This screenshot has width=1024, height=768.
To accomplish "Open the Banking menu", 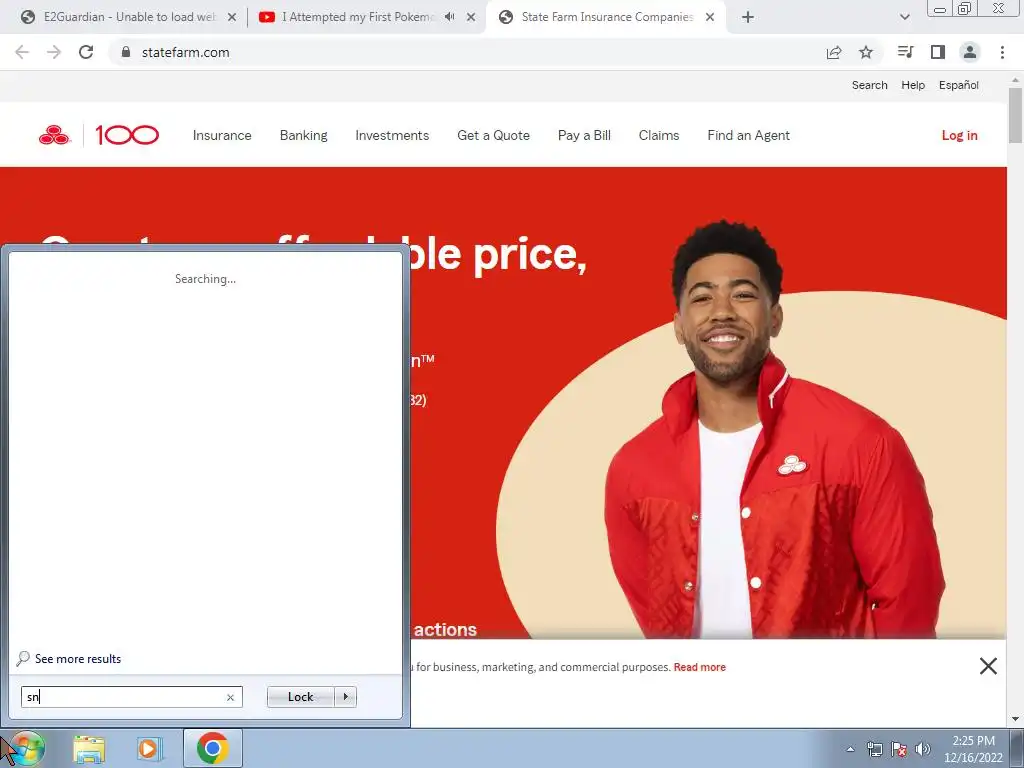I will point(304,135).
